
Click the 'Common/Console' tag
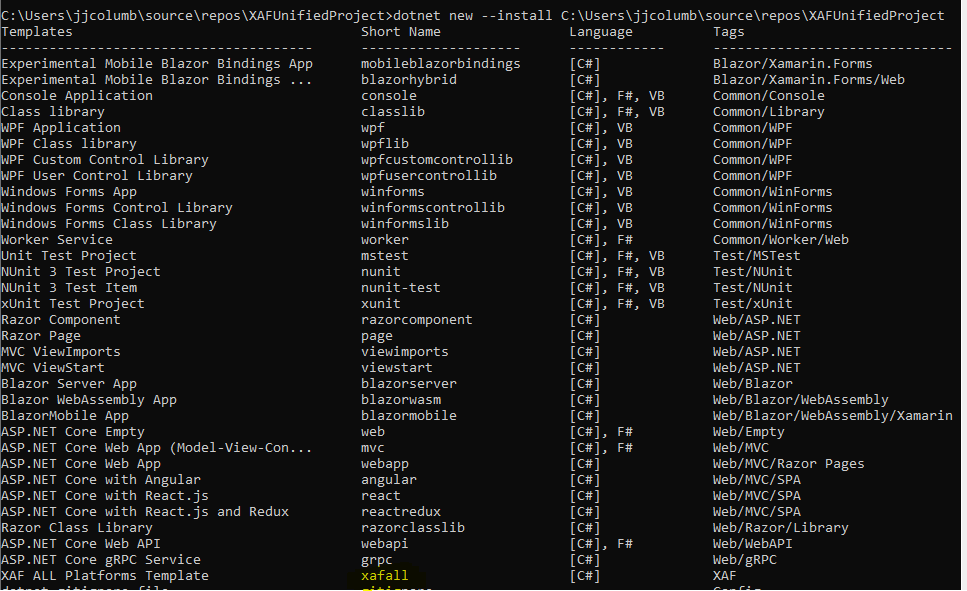coord(769,96)
